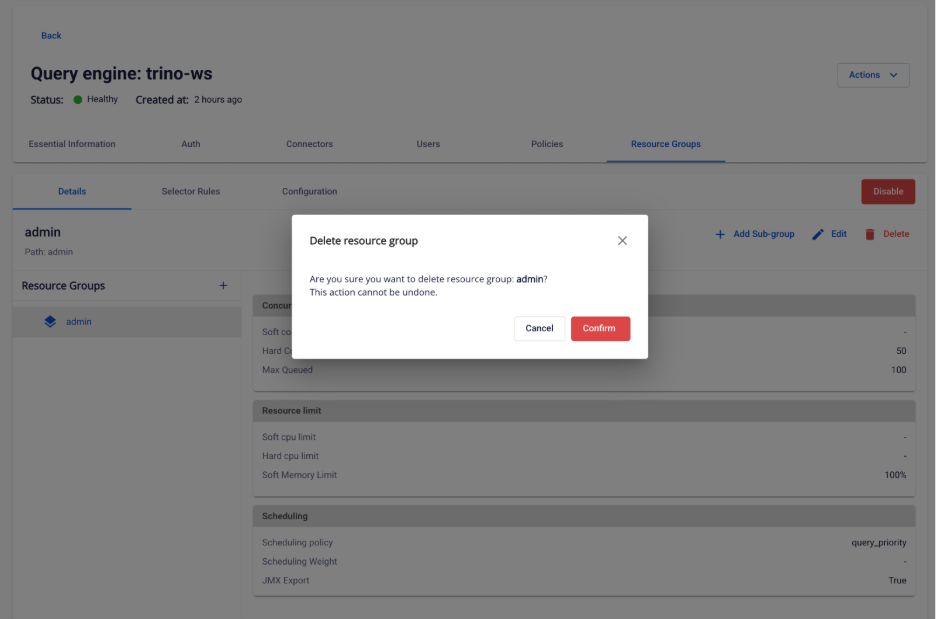Click the Resource limit section header
The width and height of the screenshot is (936, 619).
[x=584, y=411]
